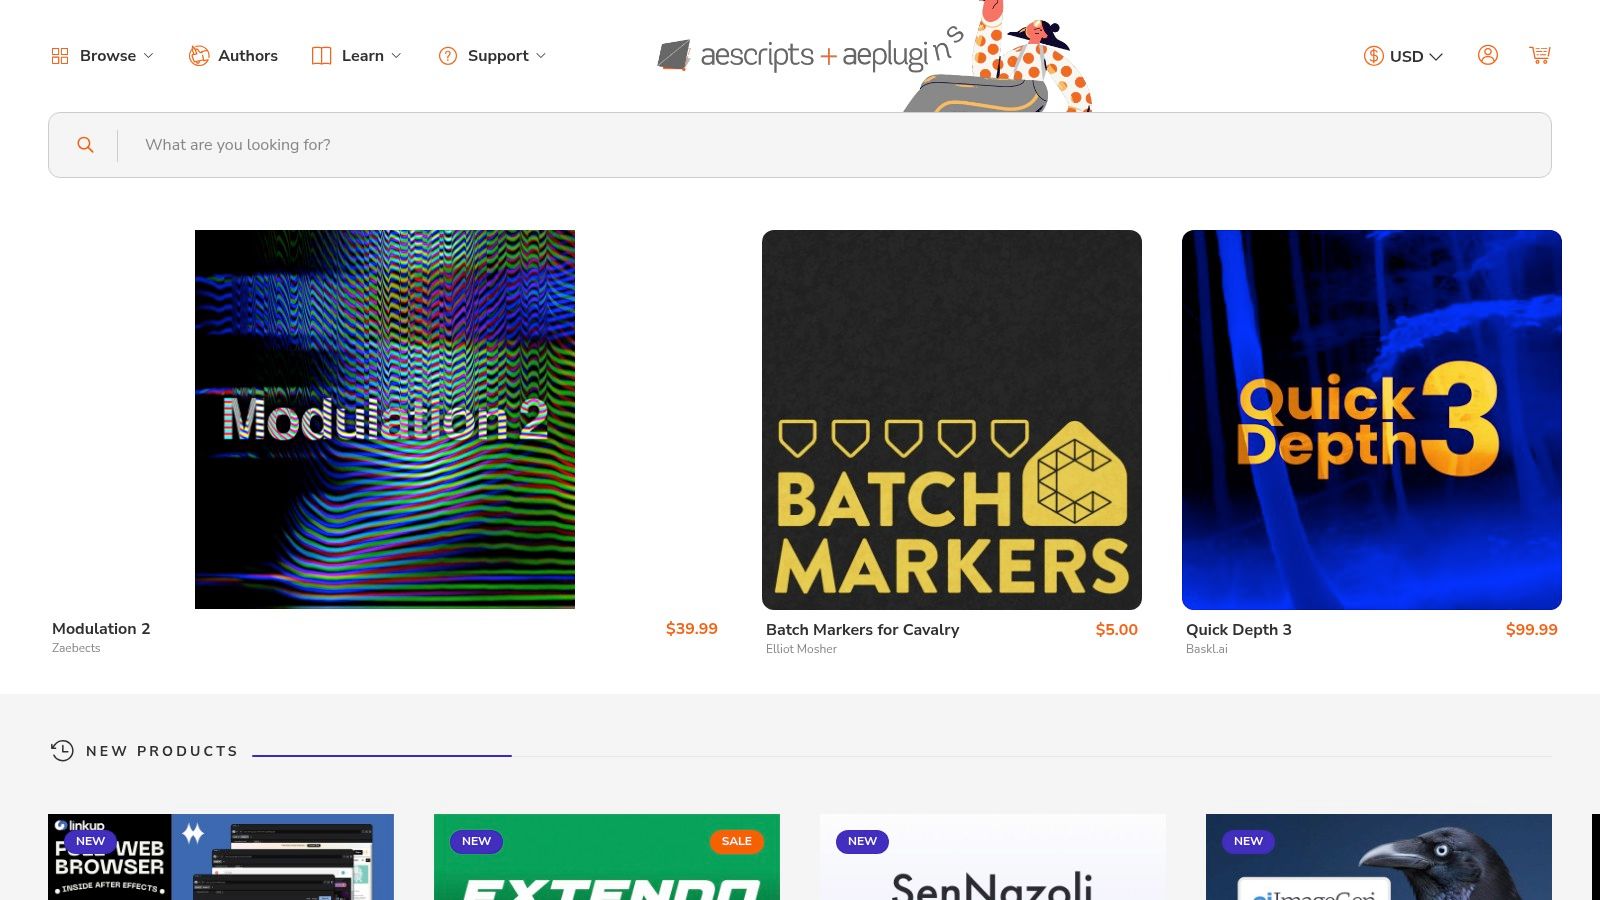Click the NEW badge on the raven card
The width and height of the screenshot is (1600, 900).
(1249, 841)
